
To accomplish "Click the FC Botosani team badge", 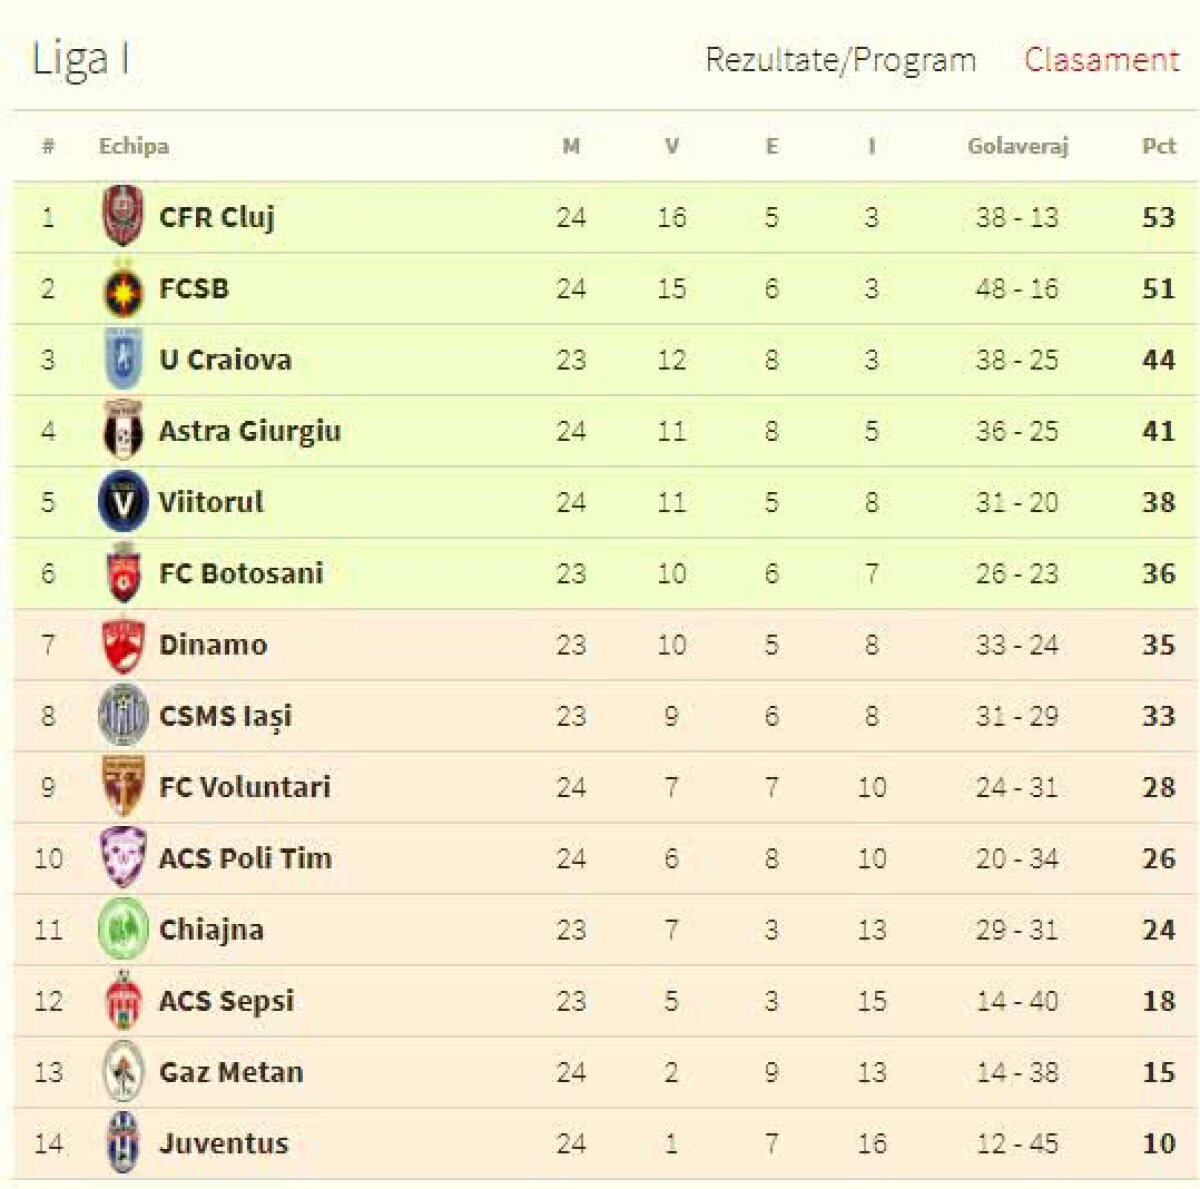I will coord(123,573).
